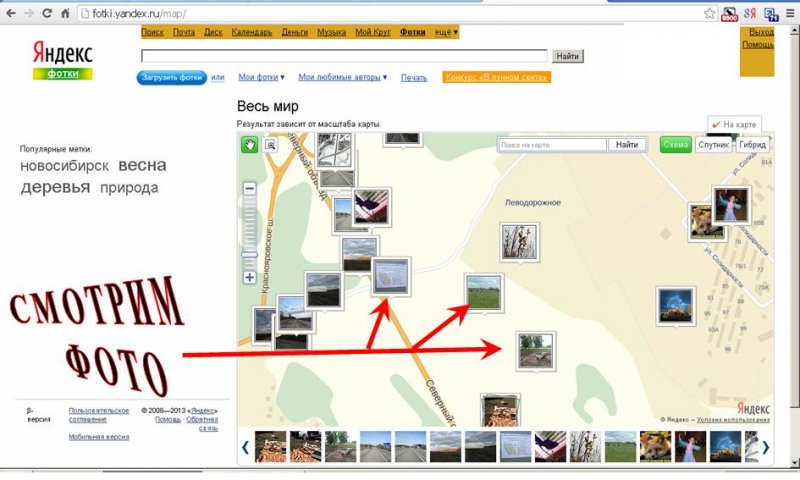Open first thumbnail in bottom strip
Screen dimensions: 800x480
coord(270,447)
